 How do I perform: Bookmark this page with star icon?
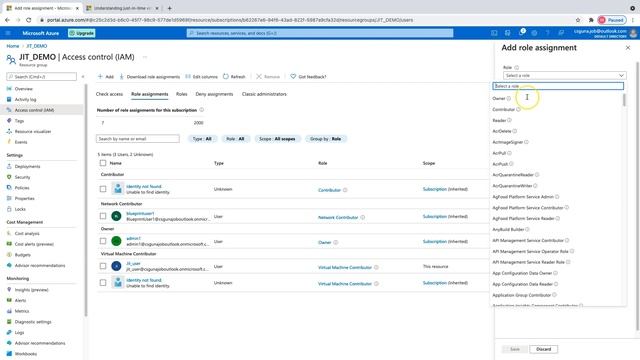point(578,20)
